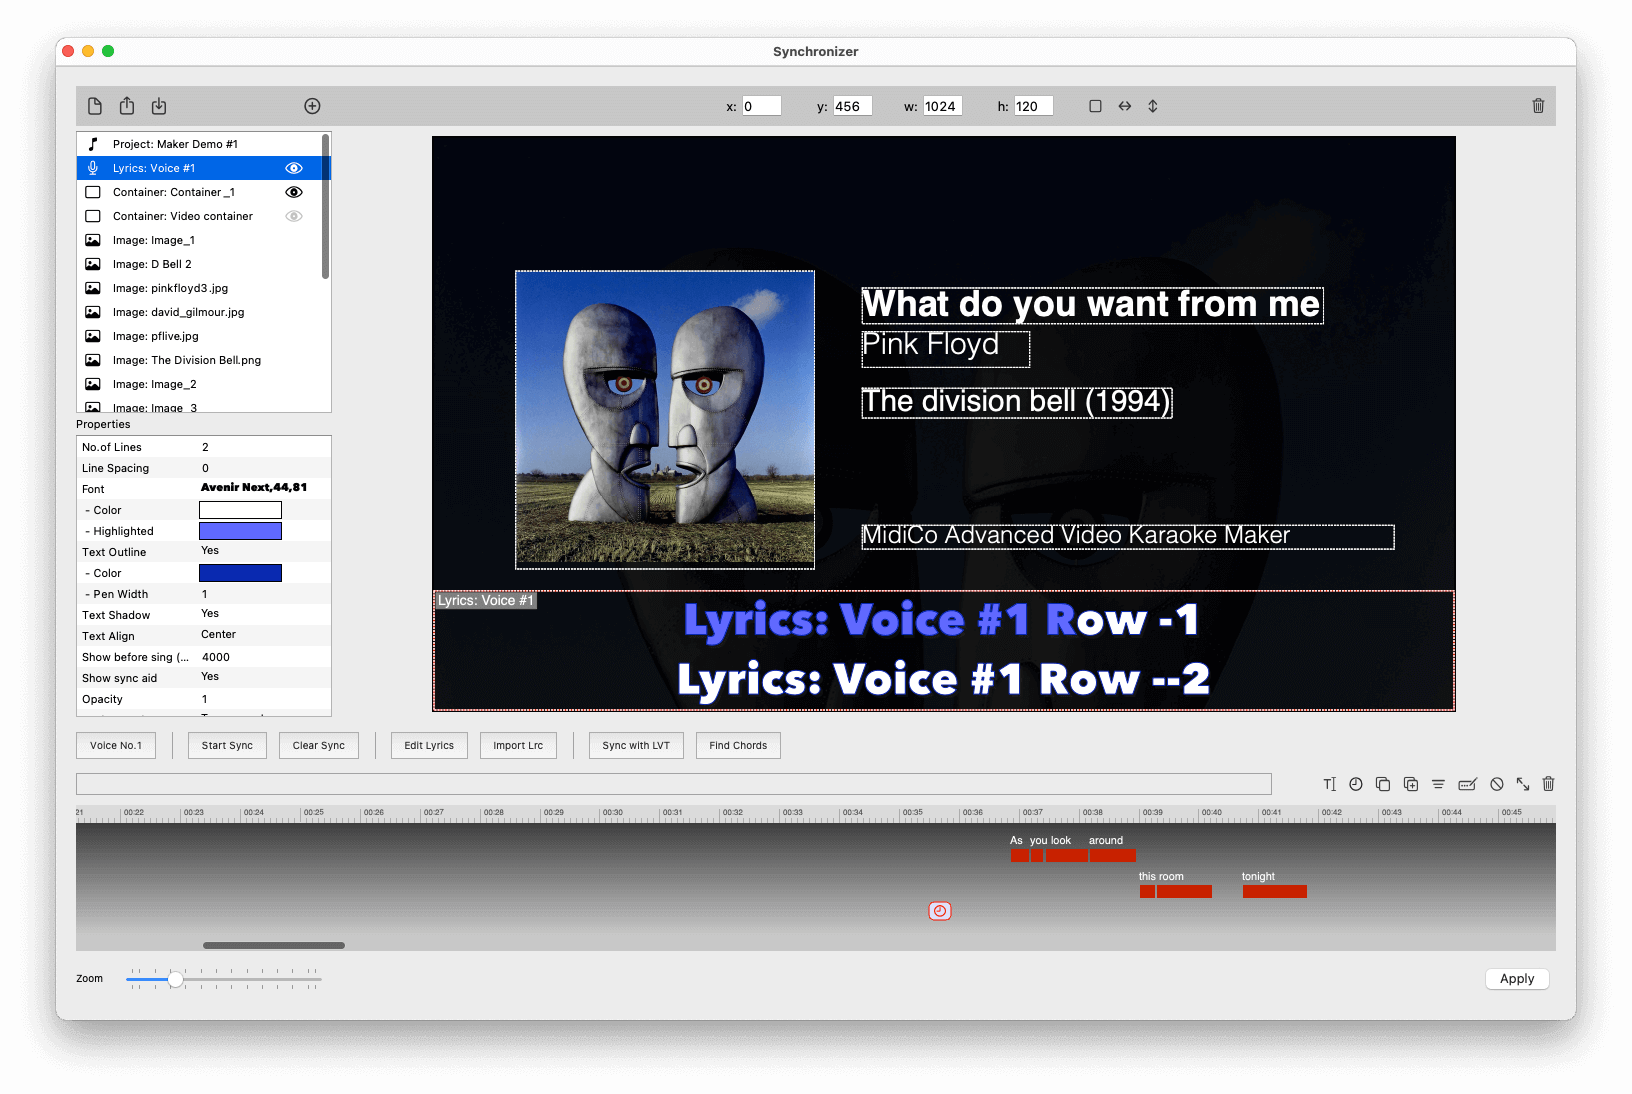Screen dimensions: 1632x1094
Task: Clear a sync mark with the prohibit icon
Action: pos(1496,784)
